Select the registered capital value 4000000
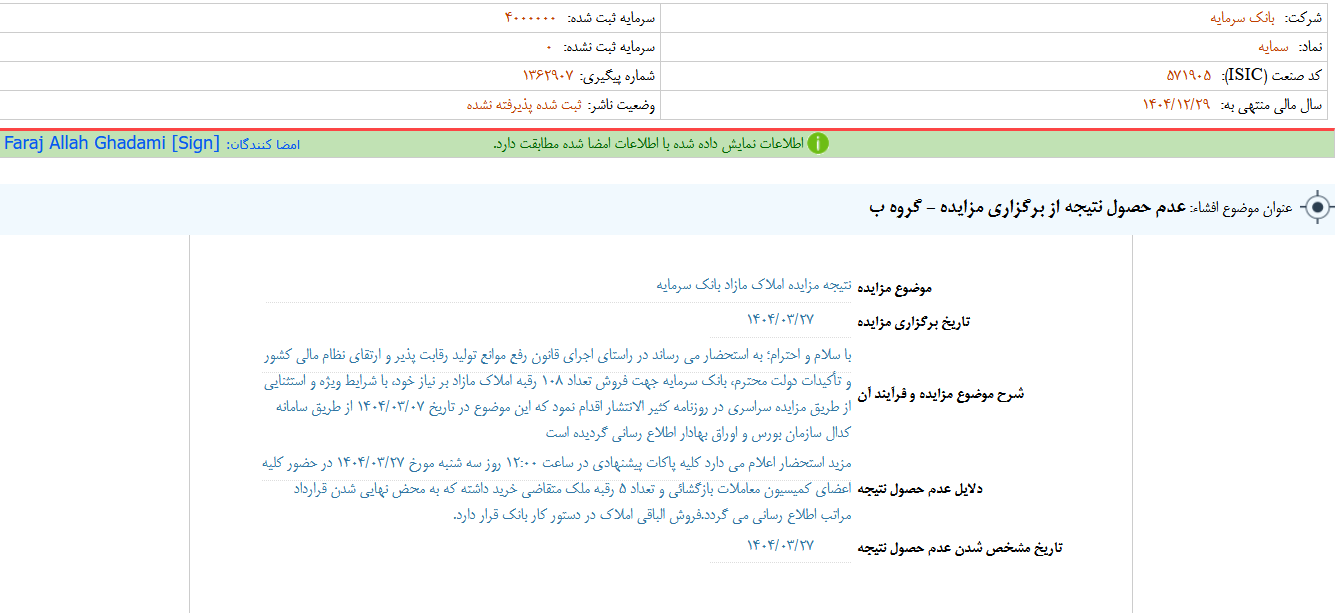 coord(530,18)
